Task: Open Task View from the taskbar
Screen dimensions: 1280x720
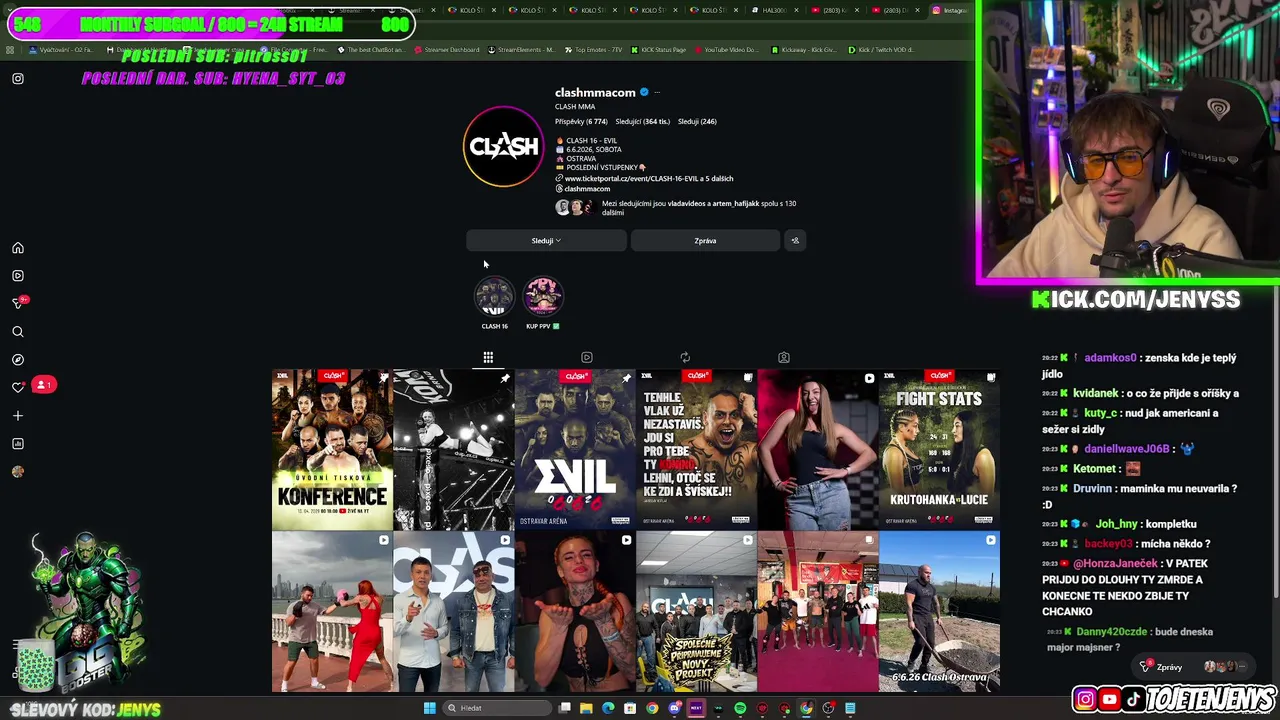Action: click(x=565, y=708)
